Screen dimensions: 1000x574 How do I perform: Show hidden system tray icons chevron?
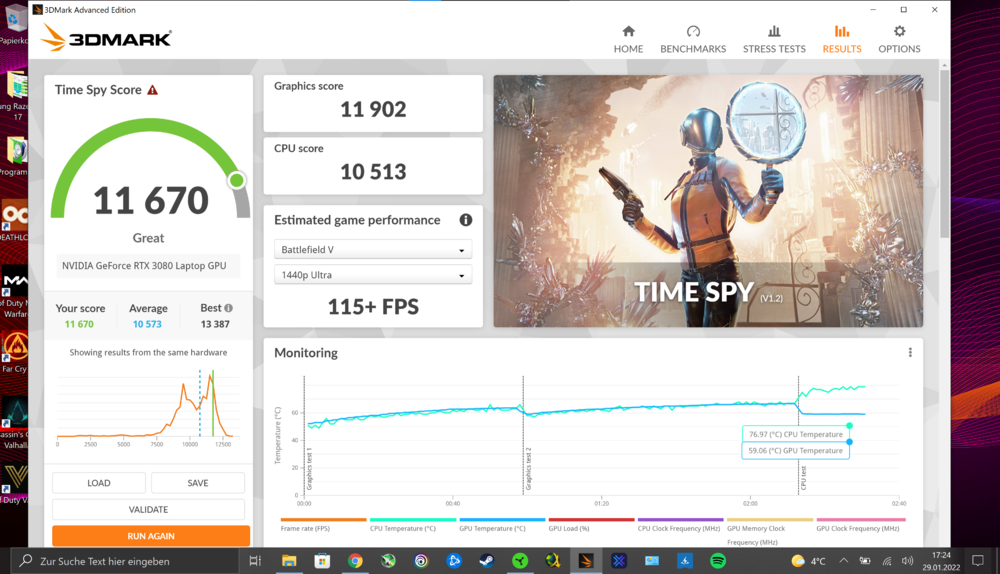842,561
